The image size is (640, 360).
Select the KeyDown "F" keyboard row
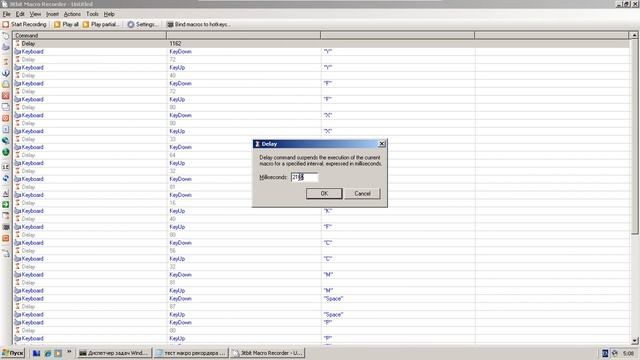(321, 83)
